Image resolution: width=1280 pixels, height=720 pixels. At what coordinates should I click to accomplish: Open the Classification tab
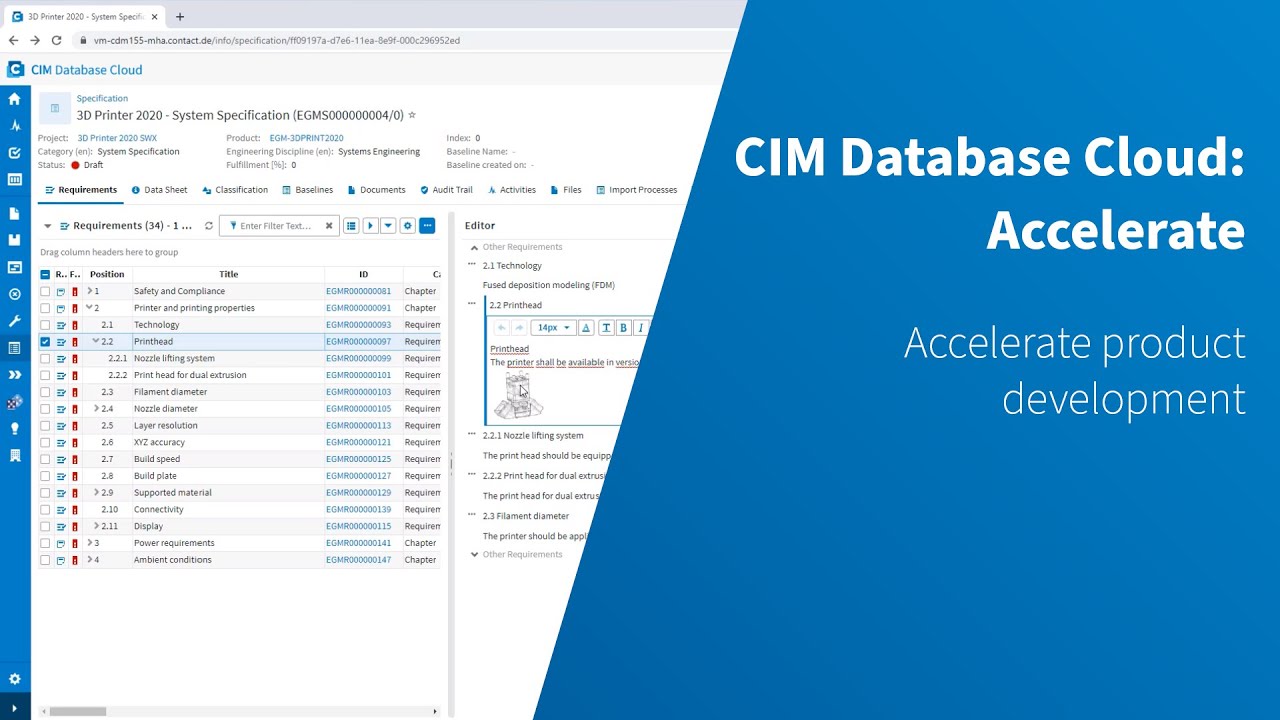click(x=235, y=190)
